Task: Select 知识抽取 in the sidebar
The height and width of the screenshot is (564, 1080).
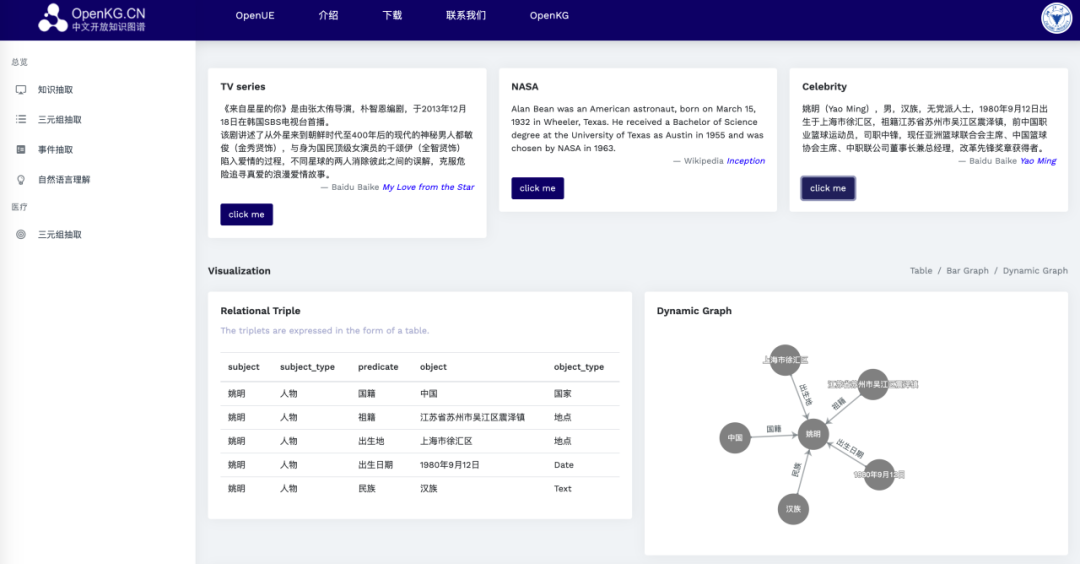Action: (55, 90)
